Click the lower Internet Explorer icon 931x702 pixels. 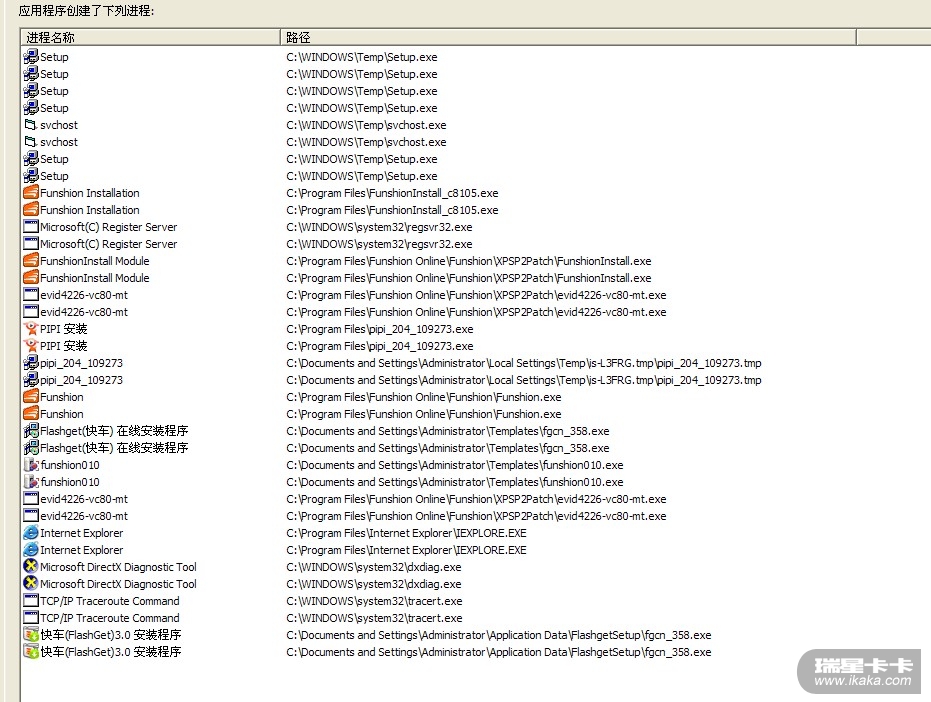click(31, 550)
